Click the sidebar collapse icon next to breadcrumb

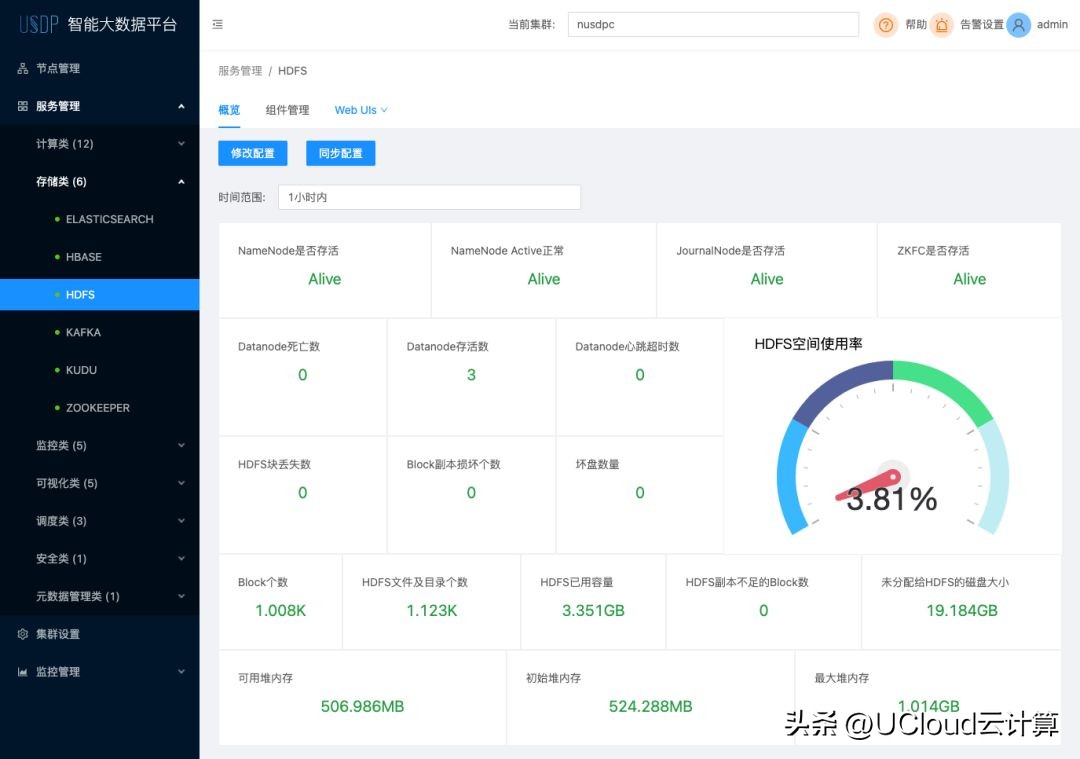pos(218,24)
